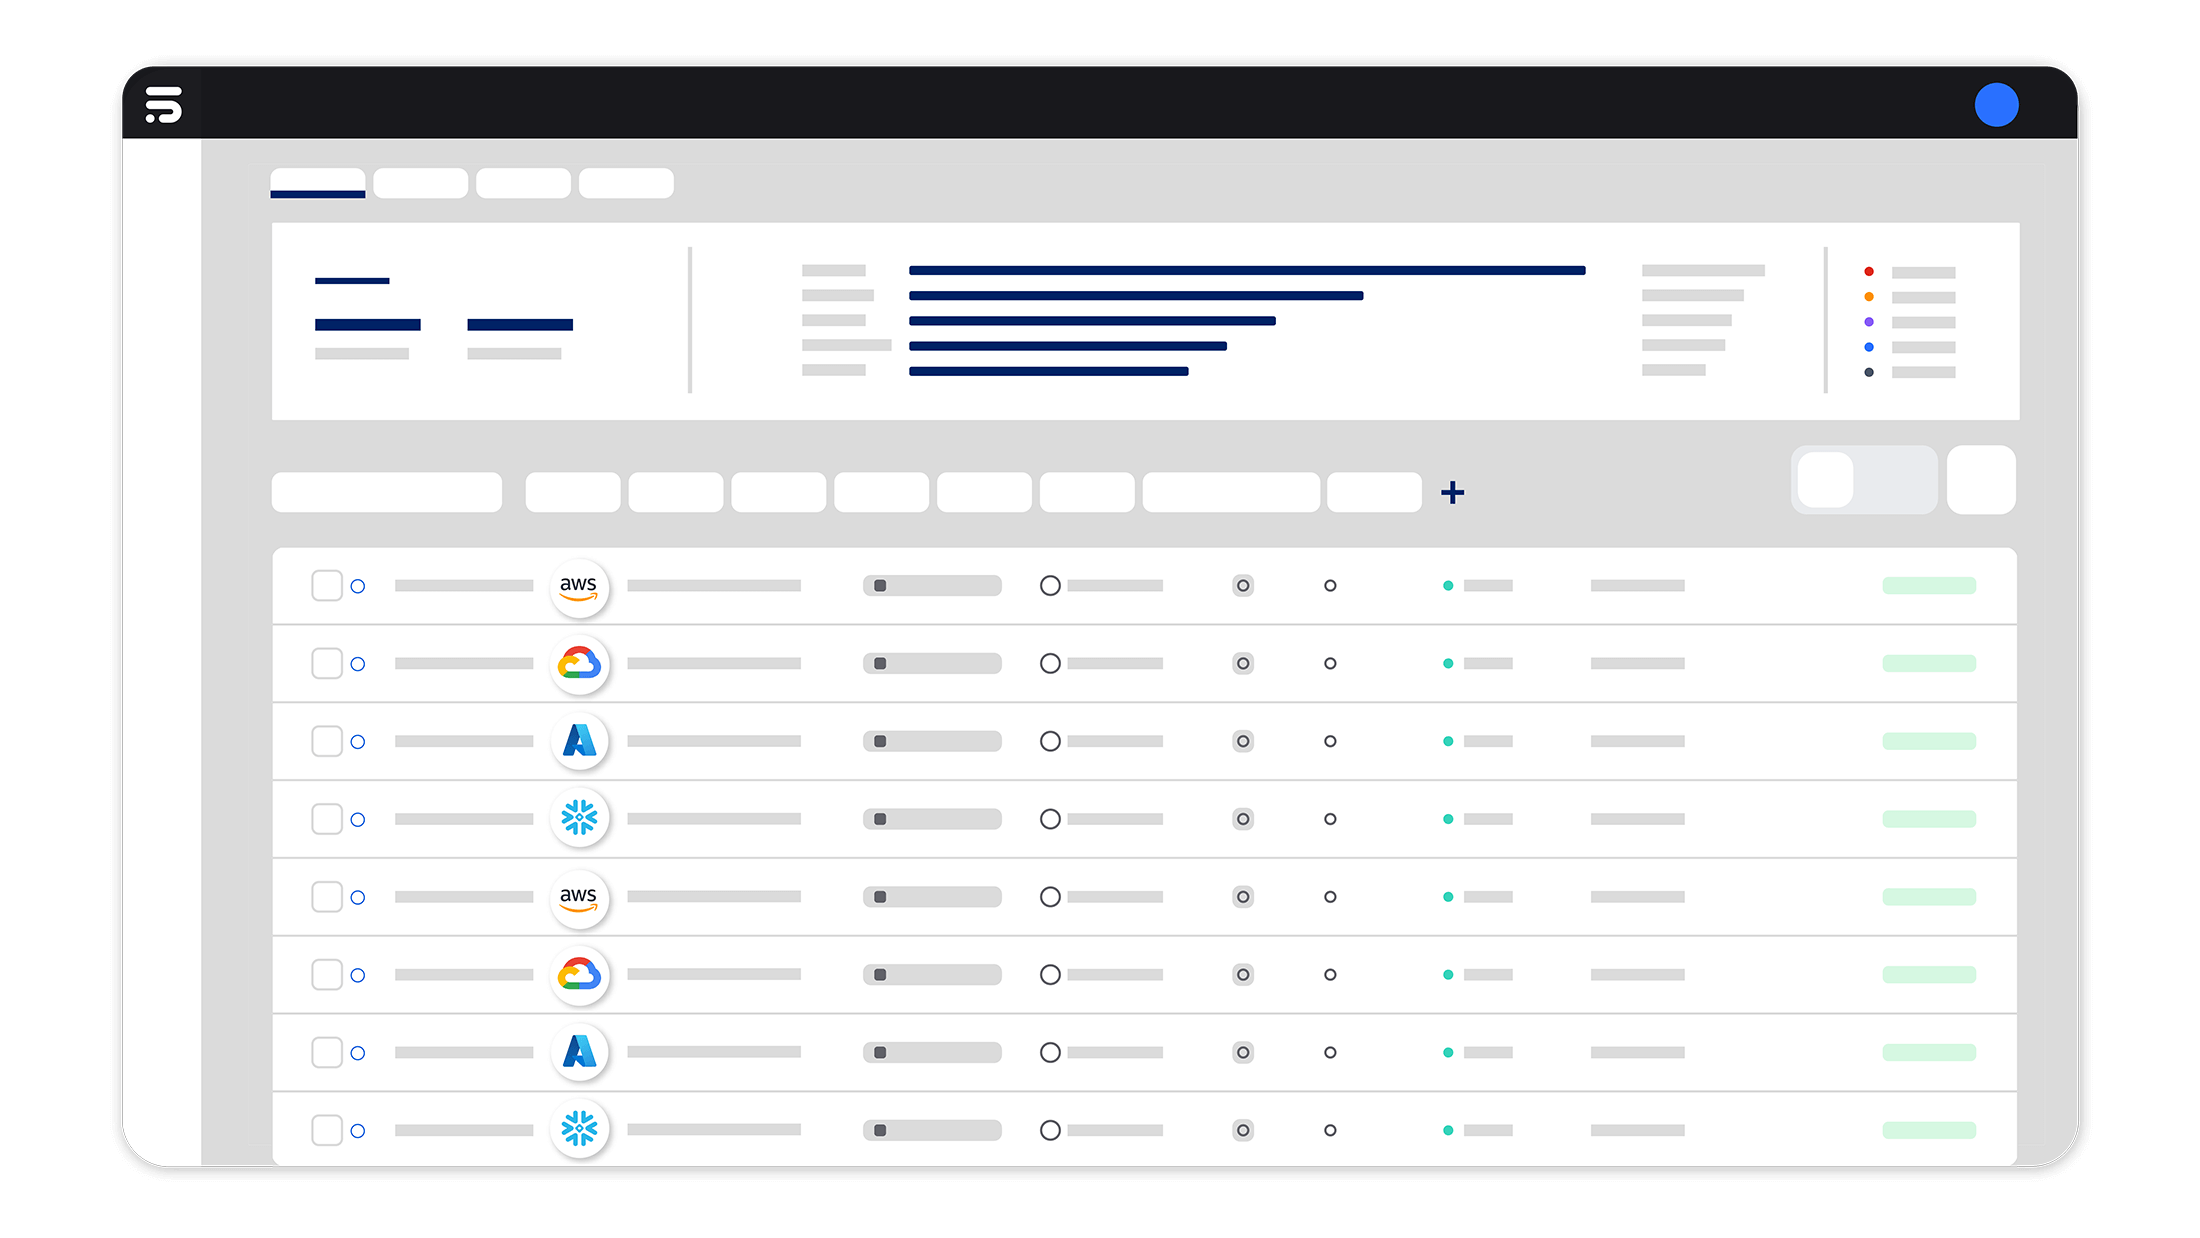Switch to the second tab
This screenshot has height=1238, width=2200.
[421, 183]
